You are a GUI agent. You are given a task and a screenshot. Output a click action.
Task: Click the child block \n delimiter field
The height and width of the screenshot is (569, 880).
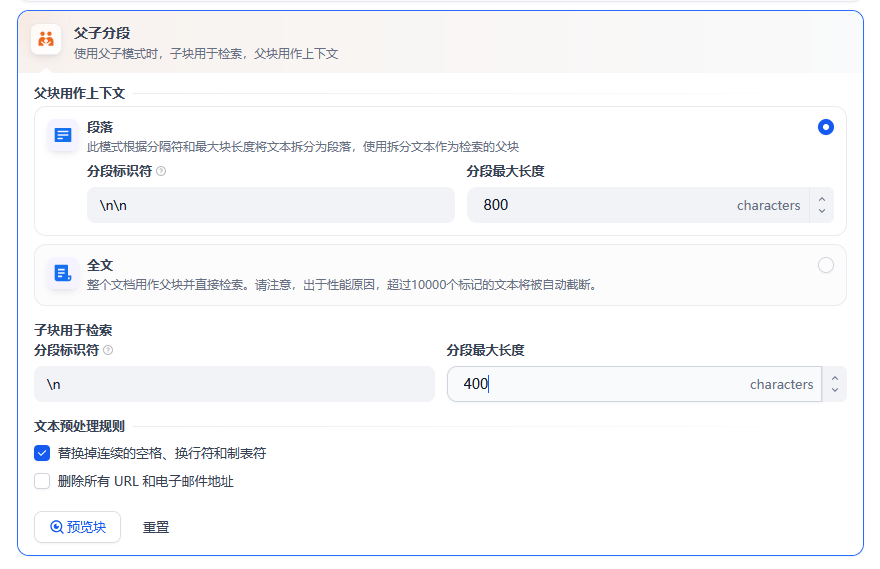tap(234, 384)
